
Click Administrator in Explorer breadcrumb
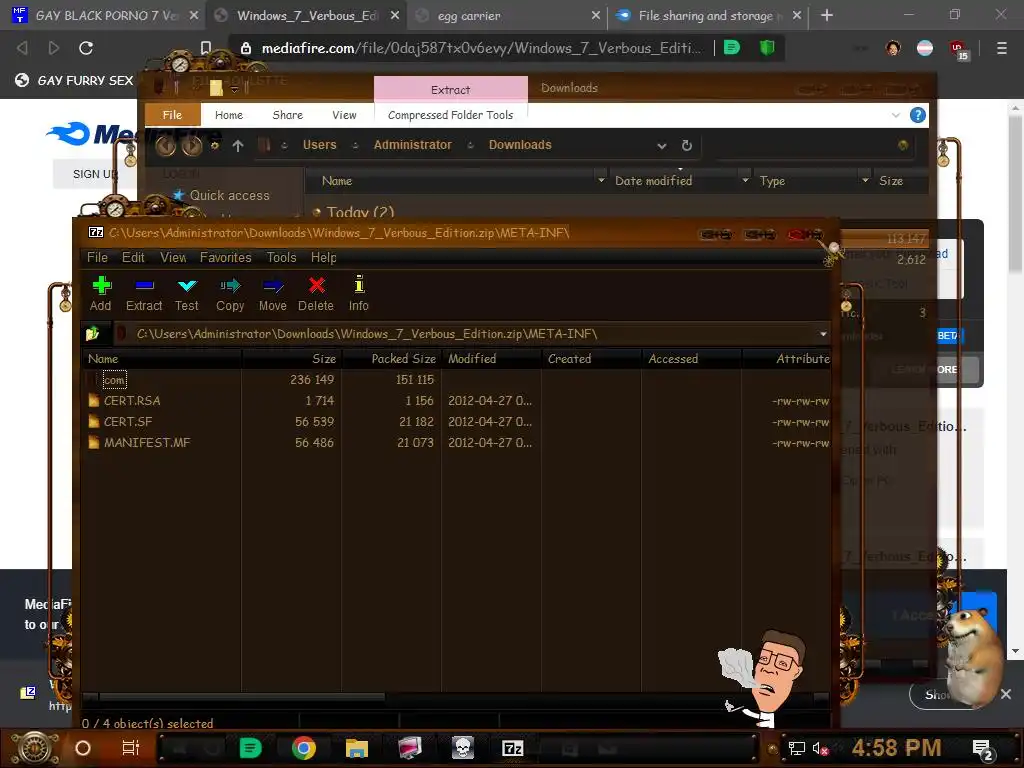coord(413,145)
